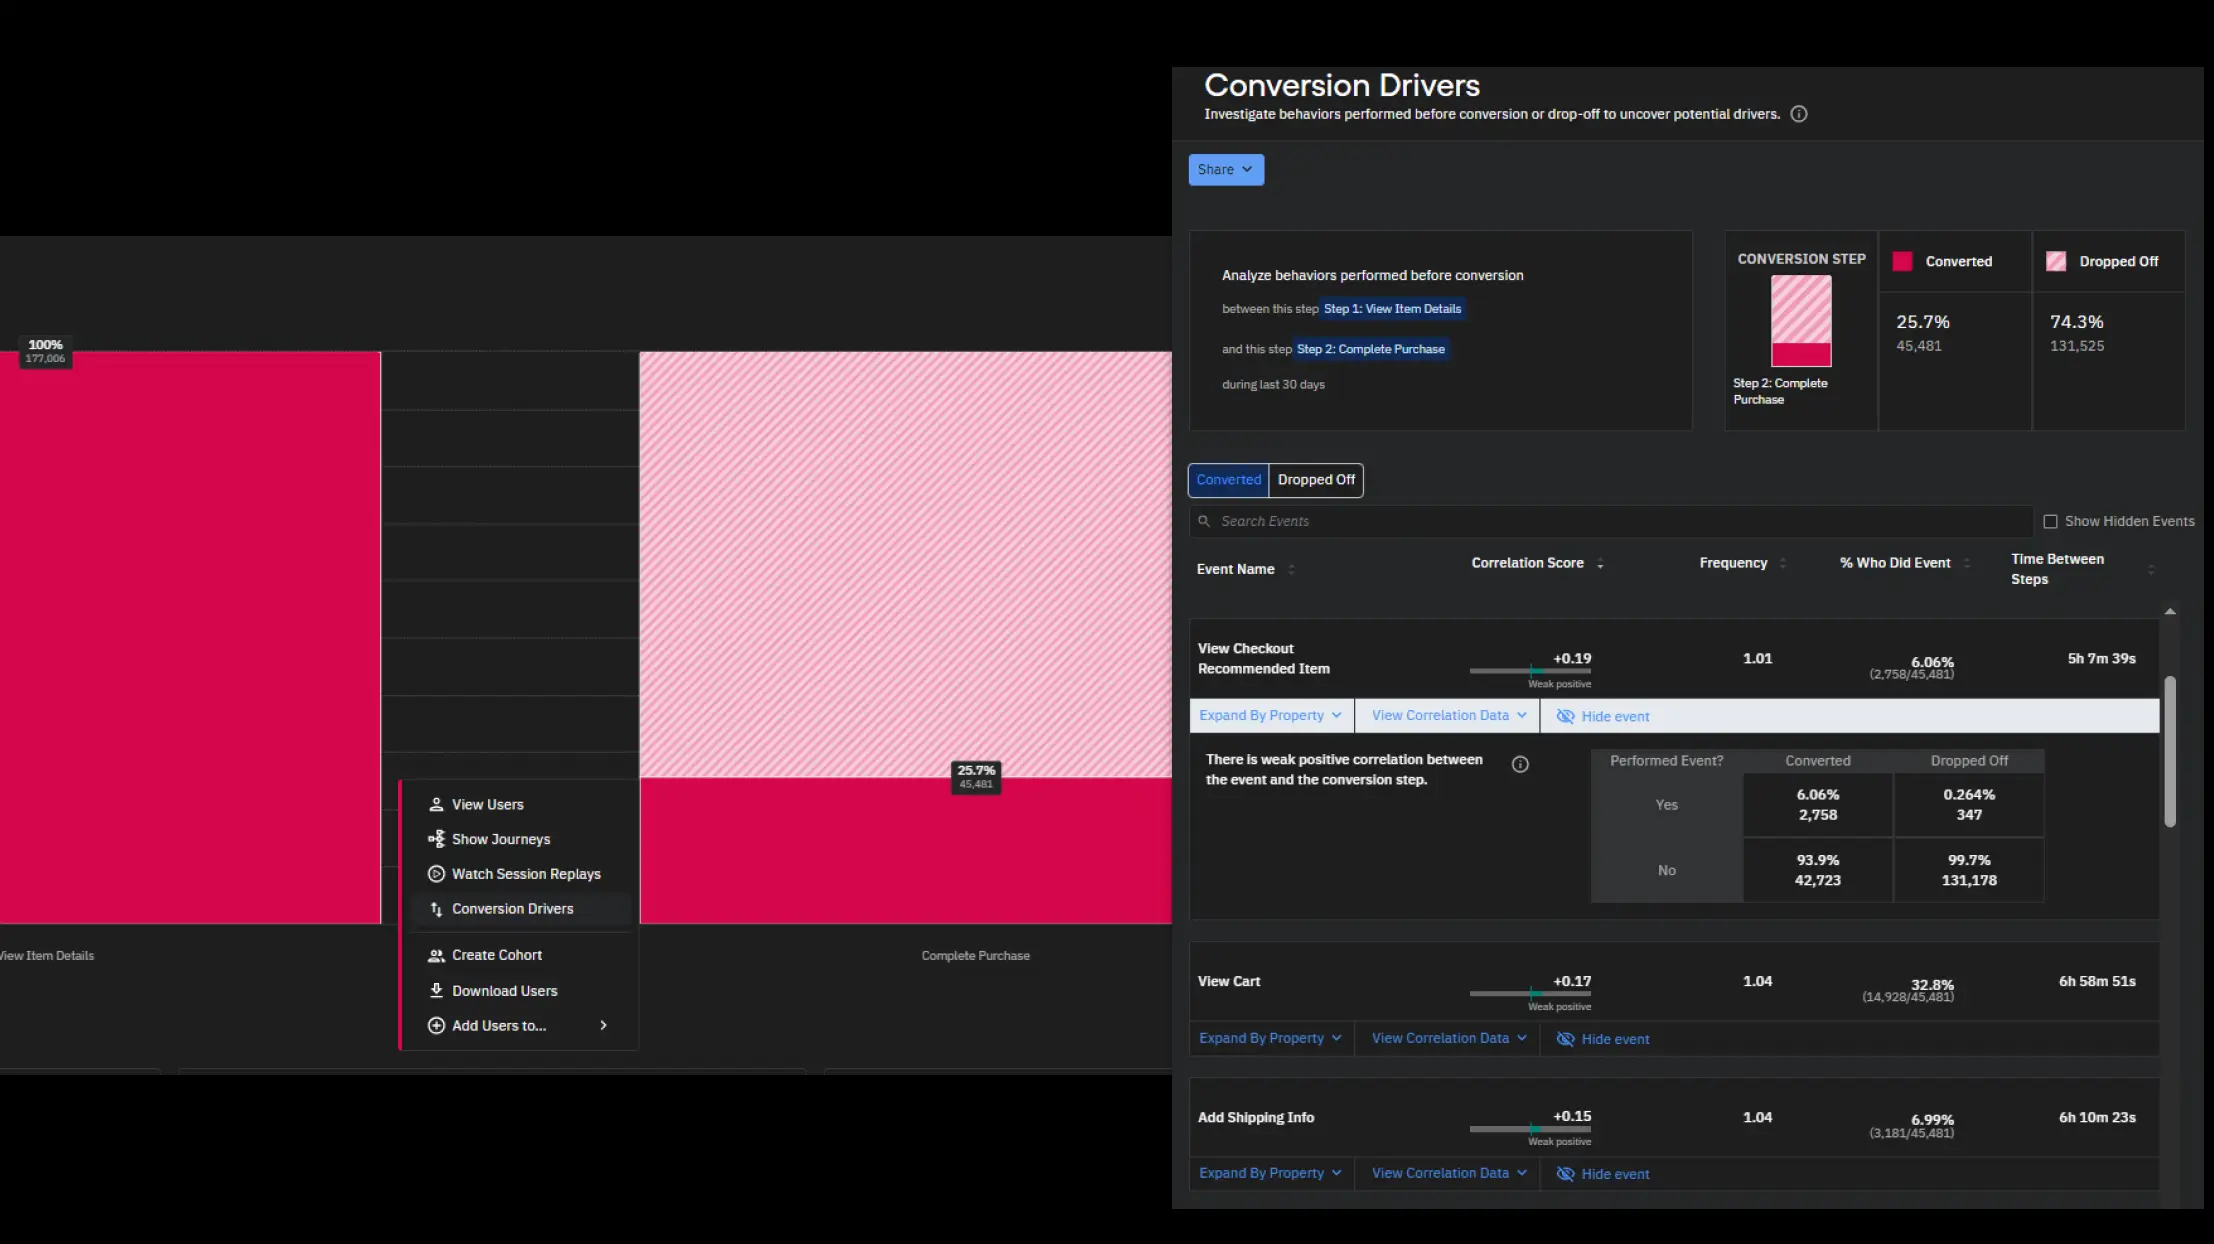Click the events list vertical scrollbar thumb
This screenshot has width=2214, height=1244.
pyautogui.click(x=2169, y=750)
